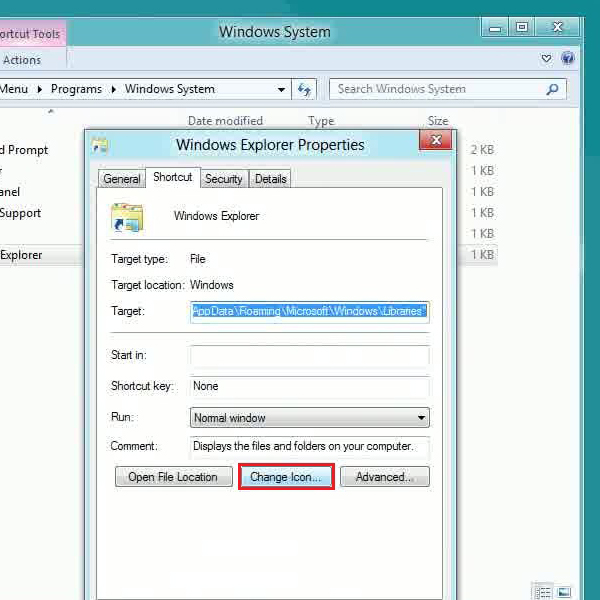Click the properties dialog title bar icon
Image resolution: width=600 pixels, height=600 pixels.
[99, 146]
